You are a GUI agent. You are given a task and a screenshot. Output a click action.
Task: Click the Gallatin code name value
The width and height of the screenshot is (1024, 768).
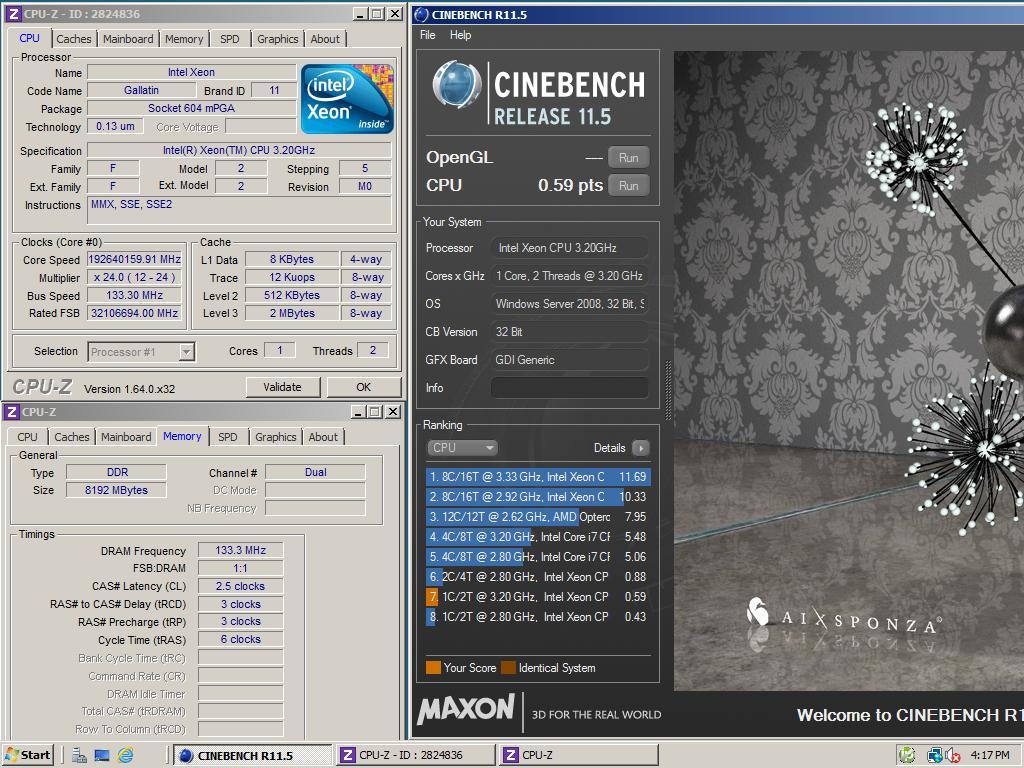pyautogui.click(x=142, y=91)
